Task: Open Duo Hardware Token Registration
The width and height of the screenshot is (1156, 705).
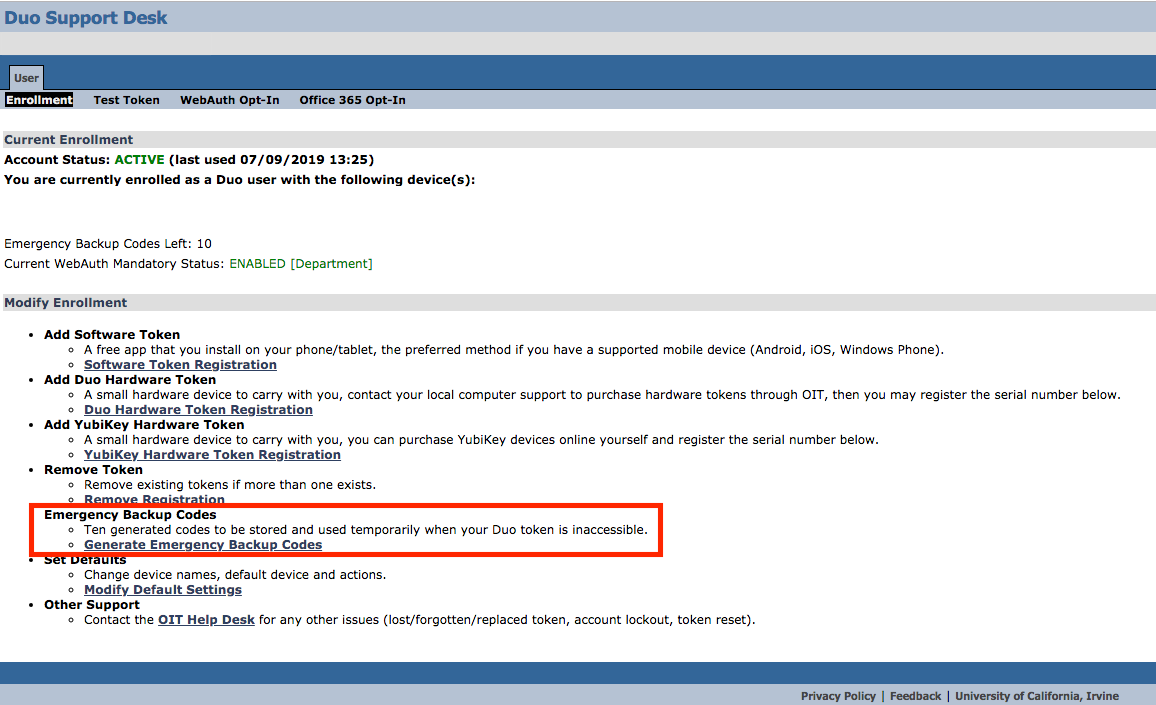Action: pyautogui.click(x=198, y=410)
